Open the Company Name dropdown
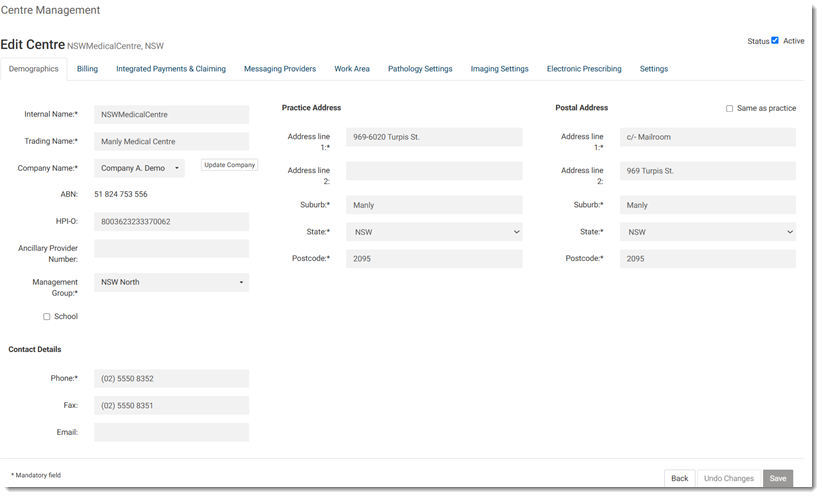Screen dimensions: 822x497 139,168
